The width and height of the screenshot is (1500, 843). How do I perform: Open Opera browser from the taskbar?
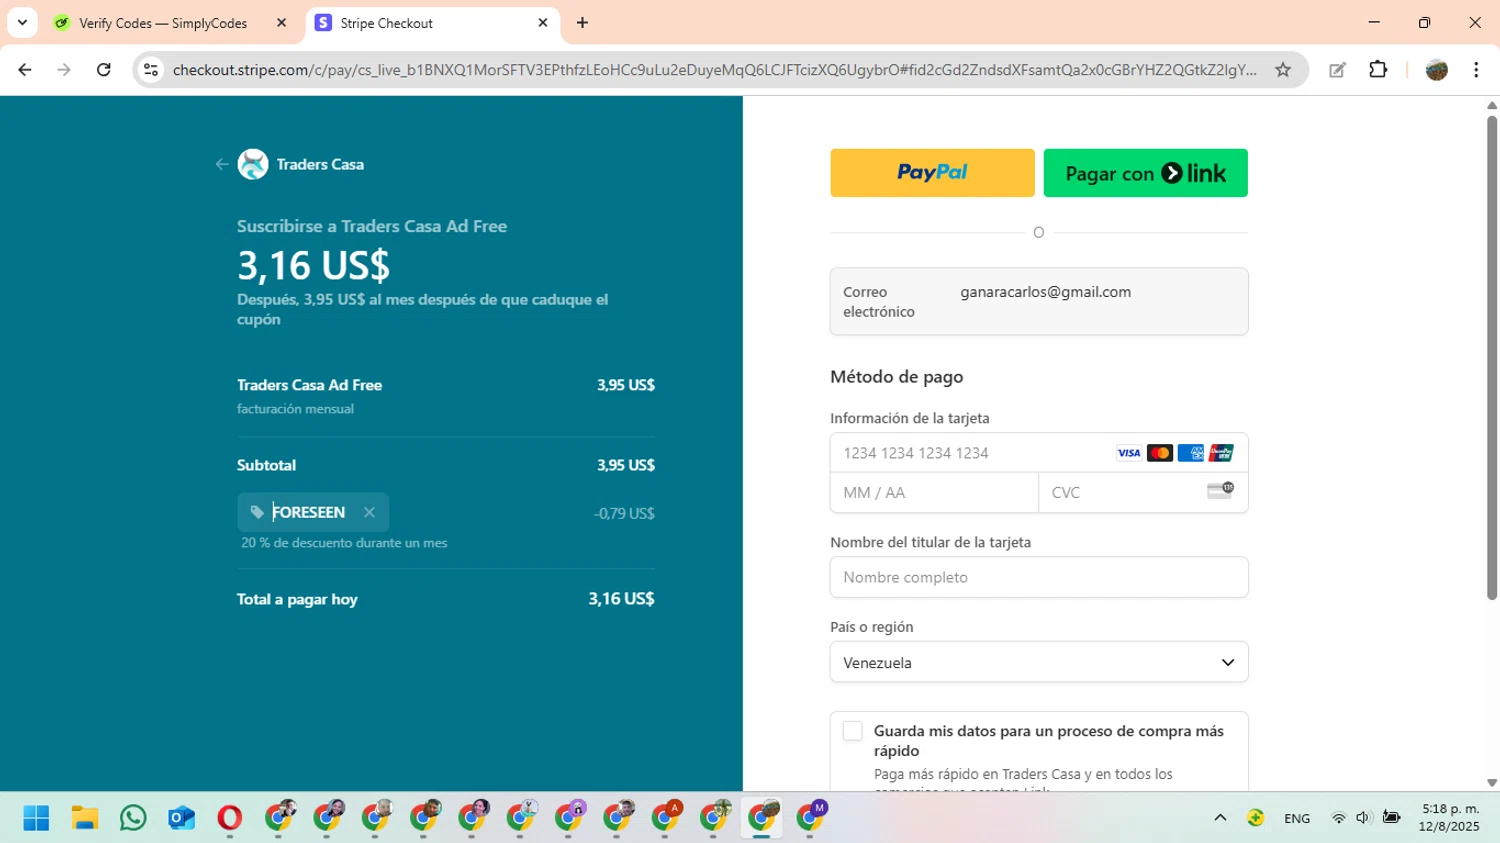coord(229,818)
